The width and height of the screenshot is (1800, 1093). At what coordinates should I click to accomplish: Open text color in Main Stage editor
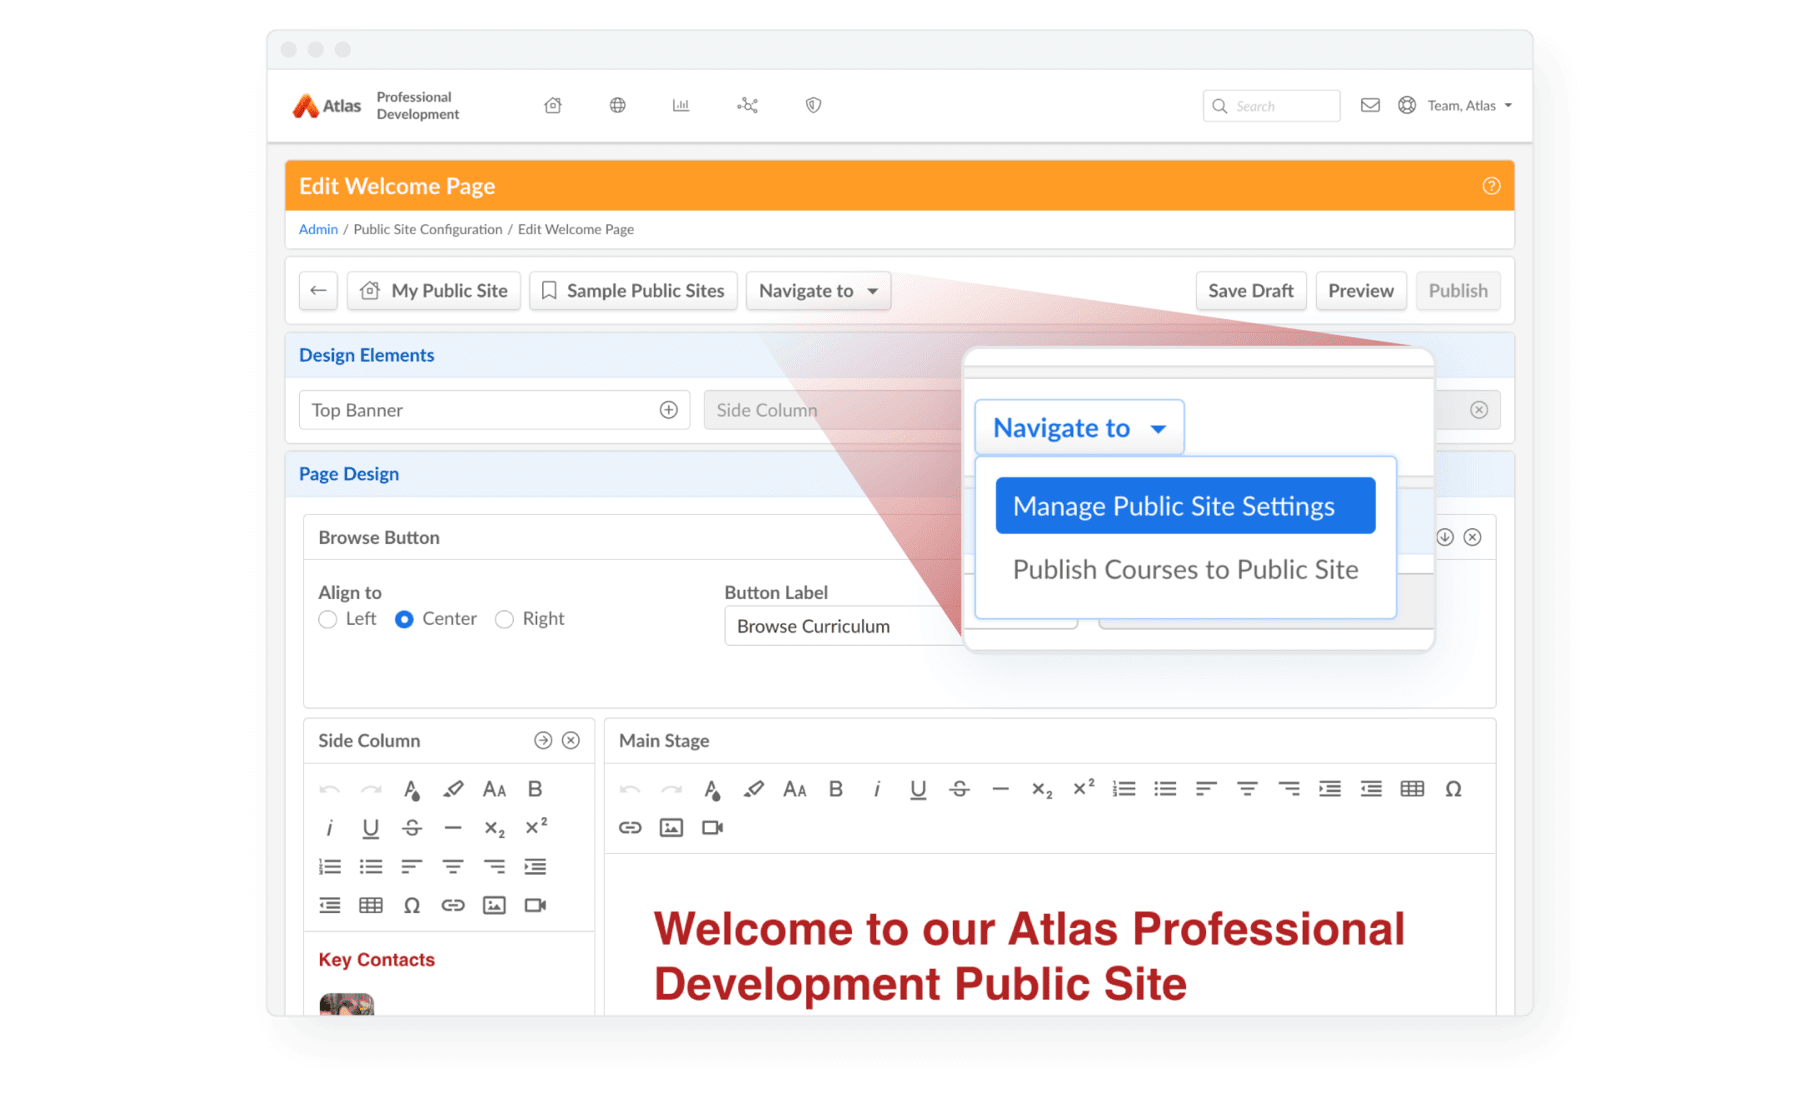[712, 789]
